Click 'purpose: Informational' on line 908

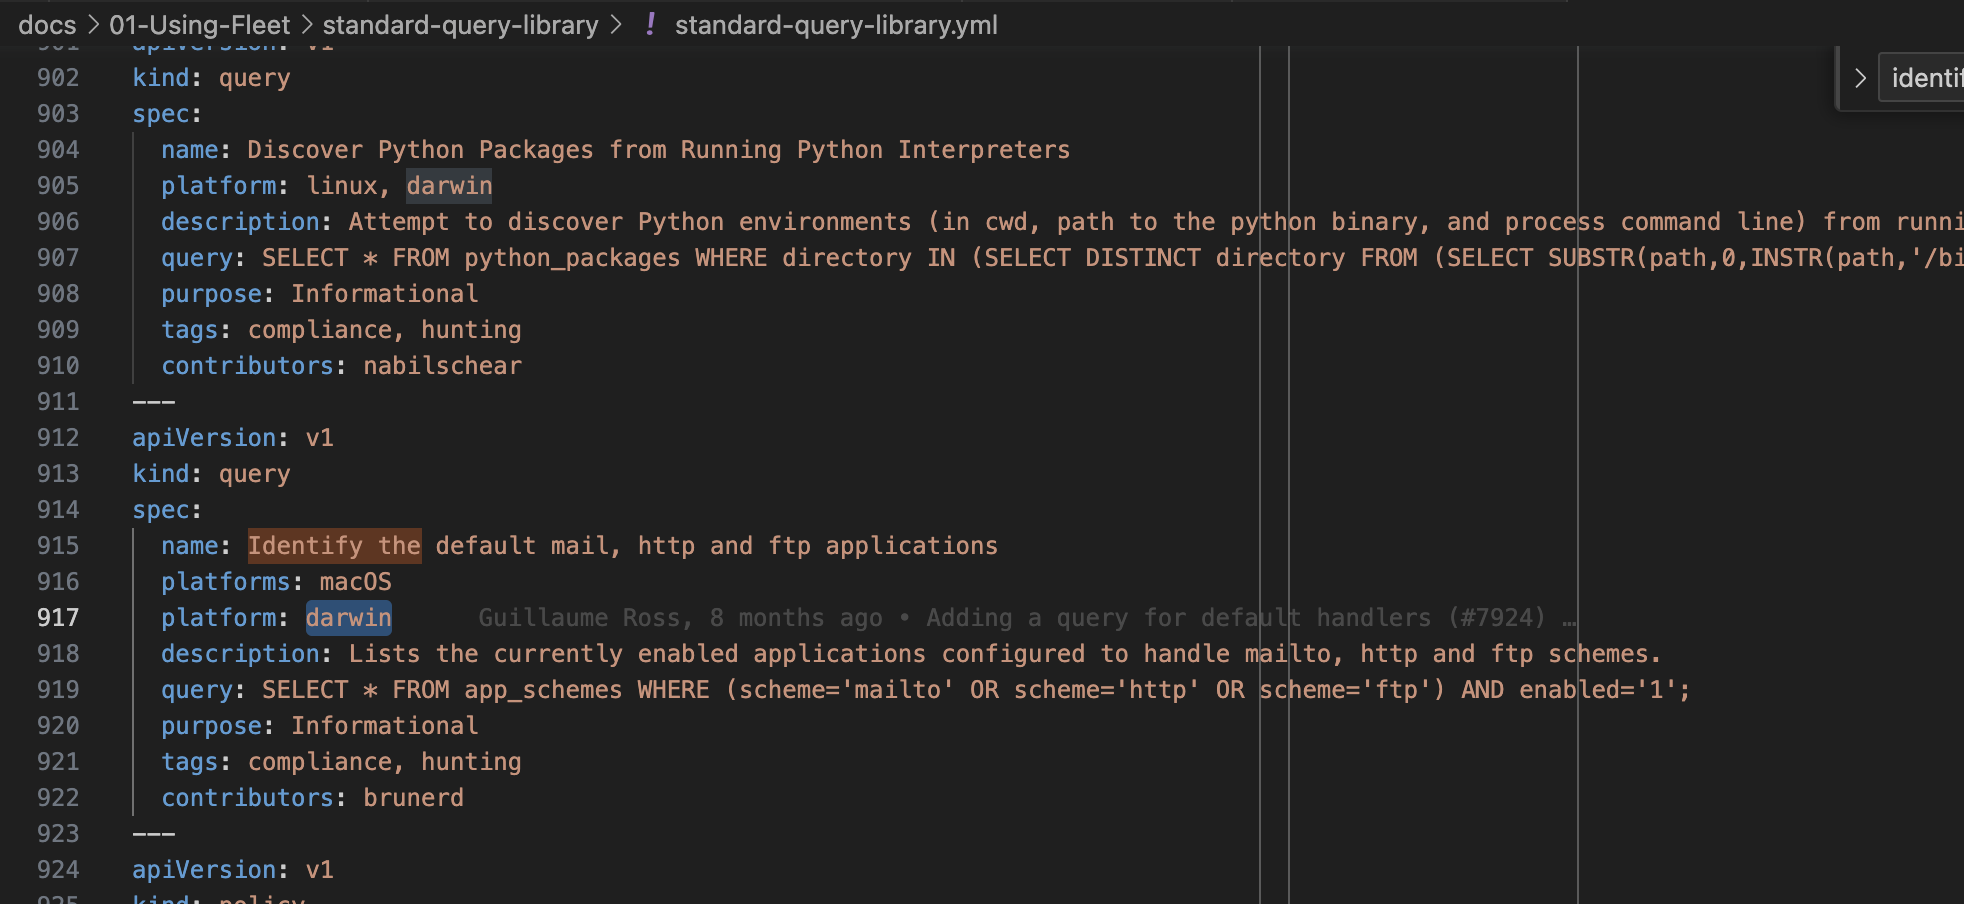point(320,293)
